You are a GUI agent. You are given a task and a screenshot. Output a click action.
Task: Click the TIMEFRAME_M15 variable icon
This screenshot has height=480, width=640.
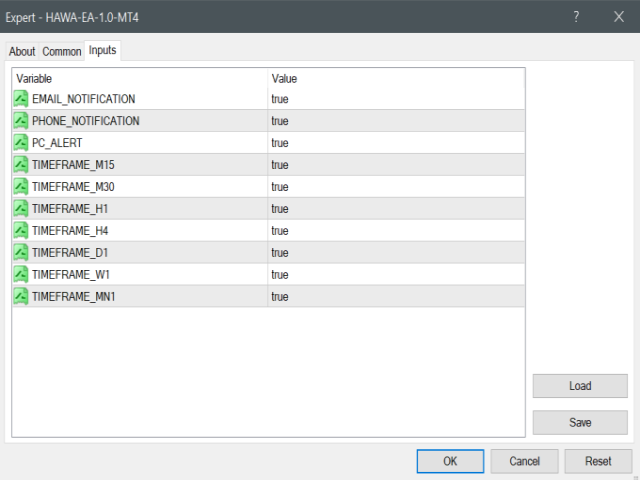(x=21, y=165)
